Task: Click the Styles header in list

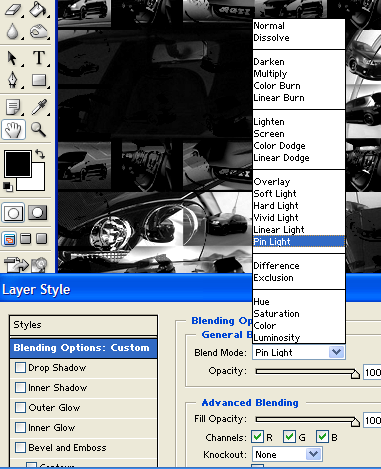Action: coord(84,325)
